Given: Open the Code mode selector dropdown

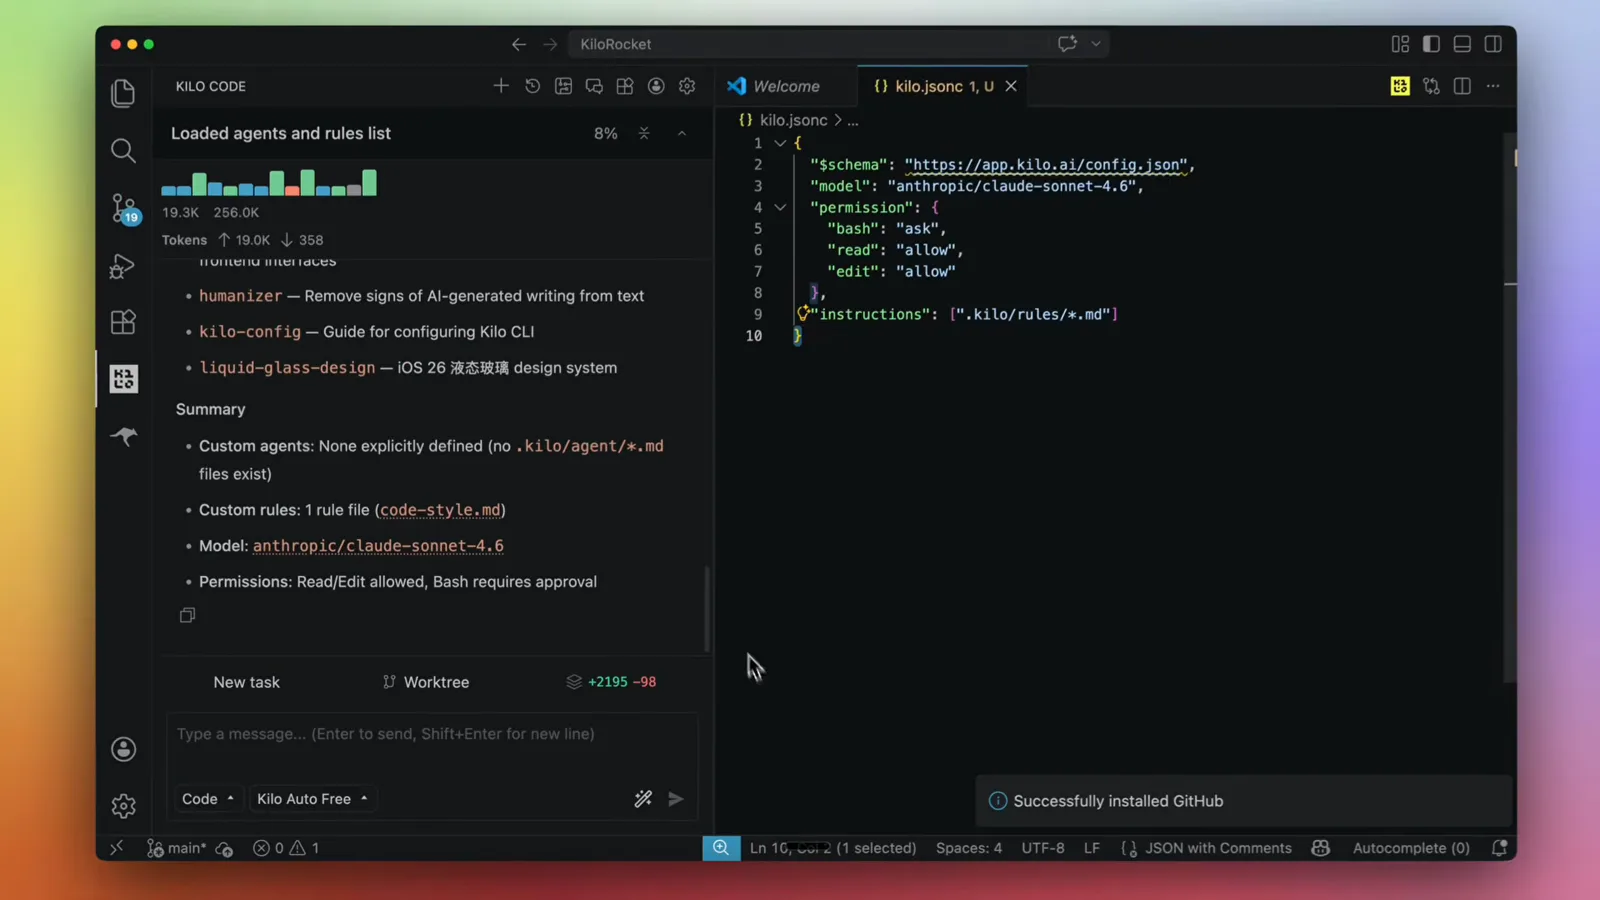Looking at the screenshot, I should (x=207, y=798).
